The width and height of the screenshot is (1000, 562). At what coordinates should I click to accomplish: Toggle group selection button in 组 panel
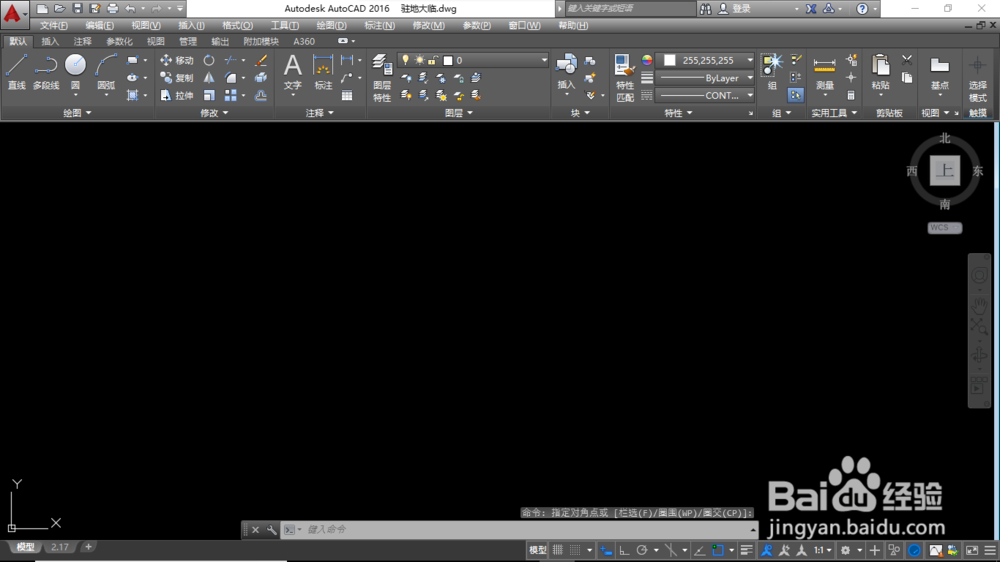(x=795, y=95)
